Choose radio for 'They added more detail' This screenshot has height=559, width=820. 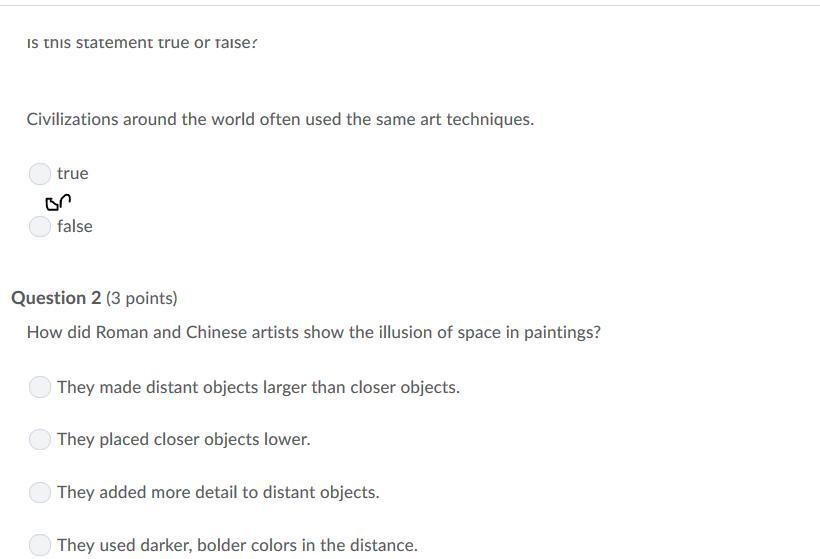[40, 492]
